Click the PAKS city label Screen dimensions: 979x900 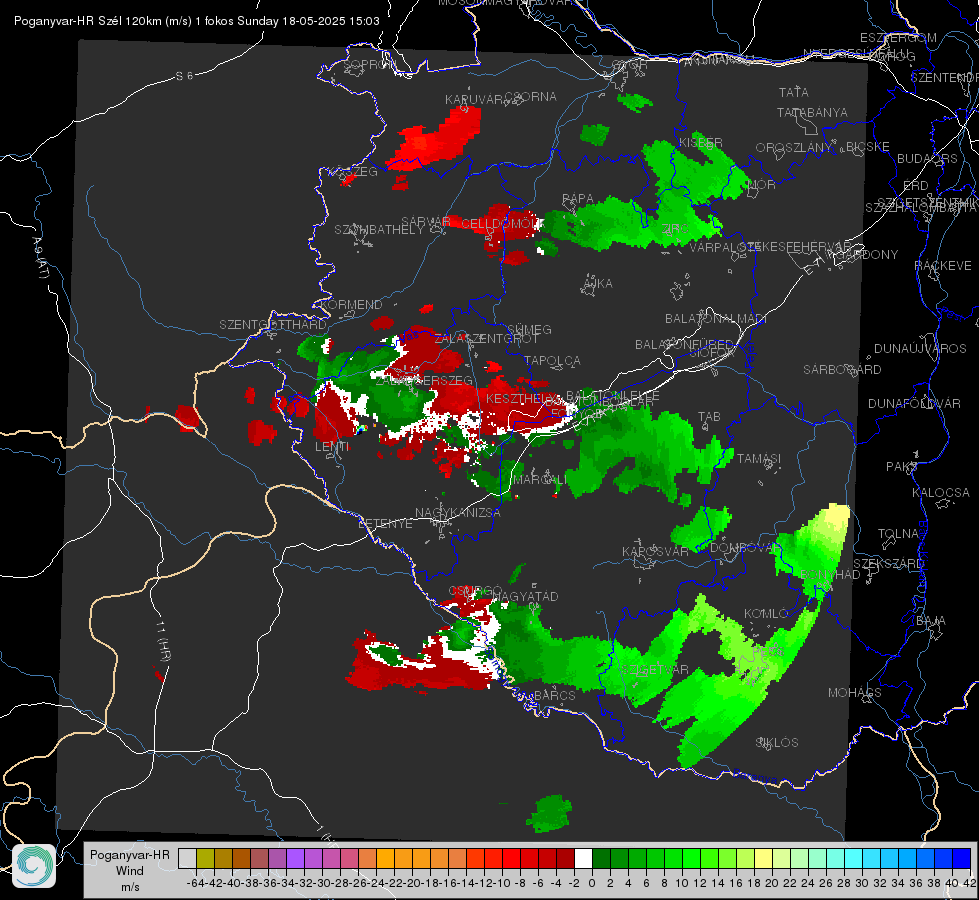(901, 467)
